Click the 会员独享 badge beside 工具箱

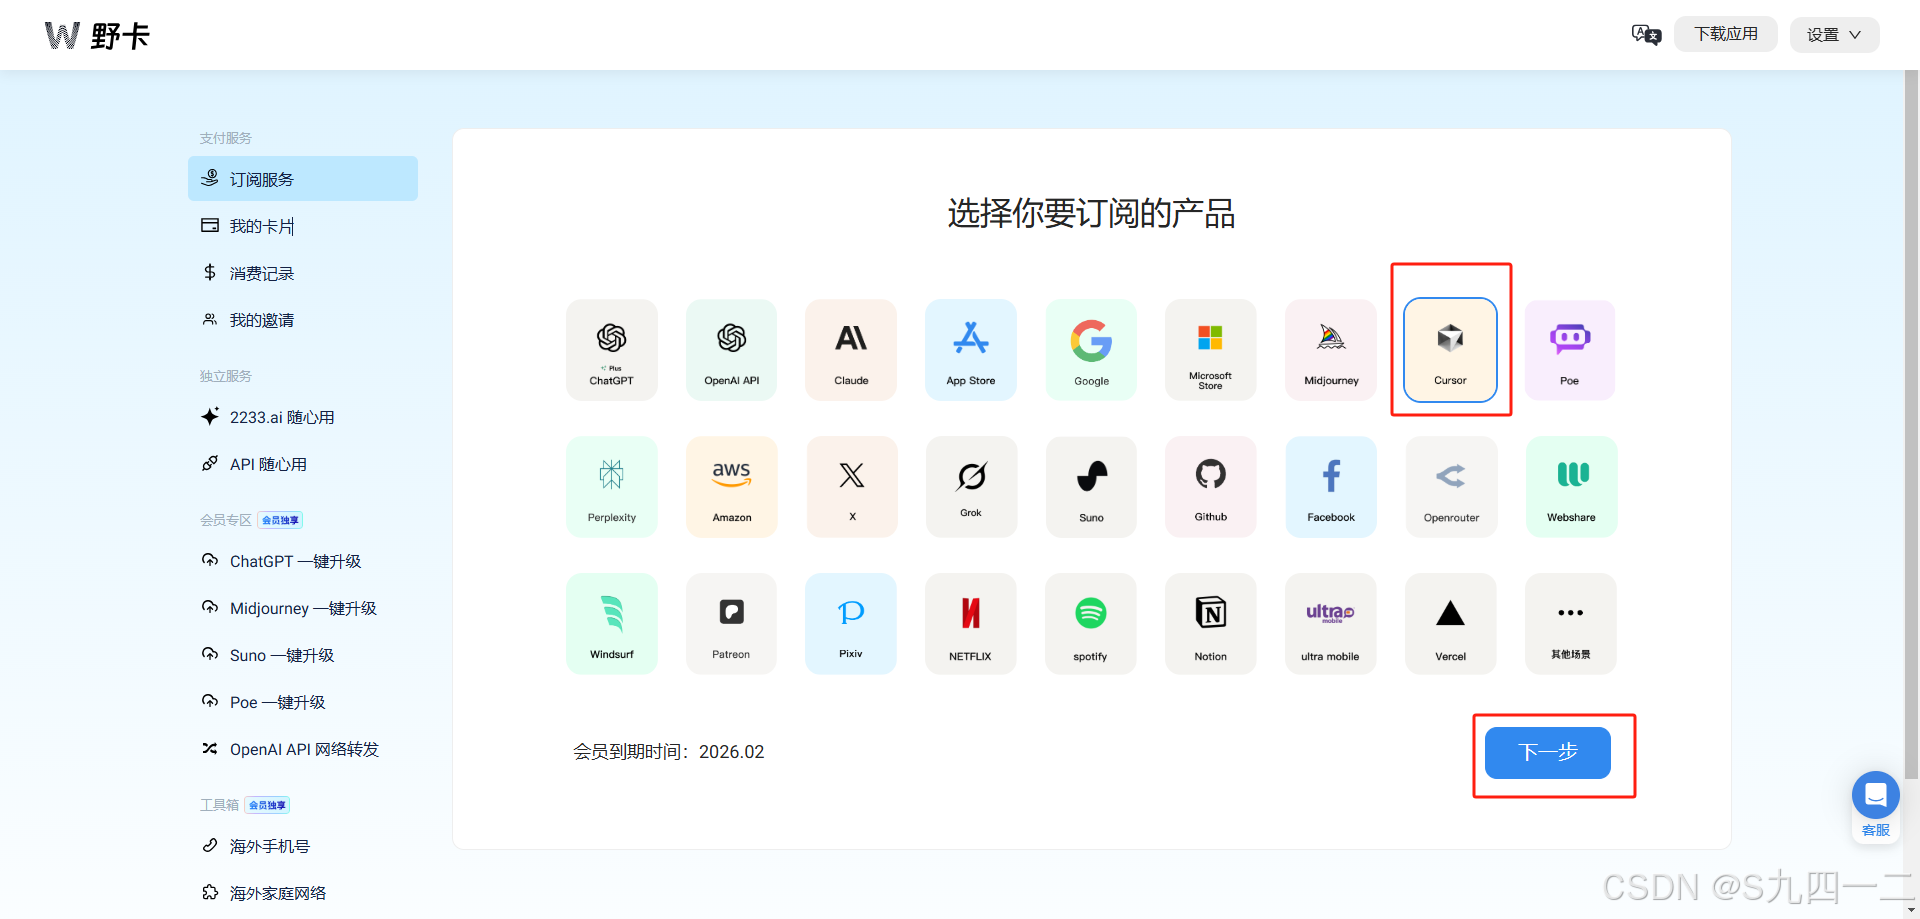[x=268, y=805]
